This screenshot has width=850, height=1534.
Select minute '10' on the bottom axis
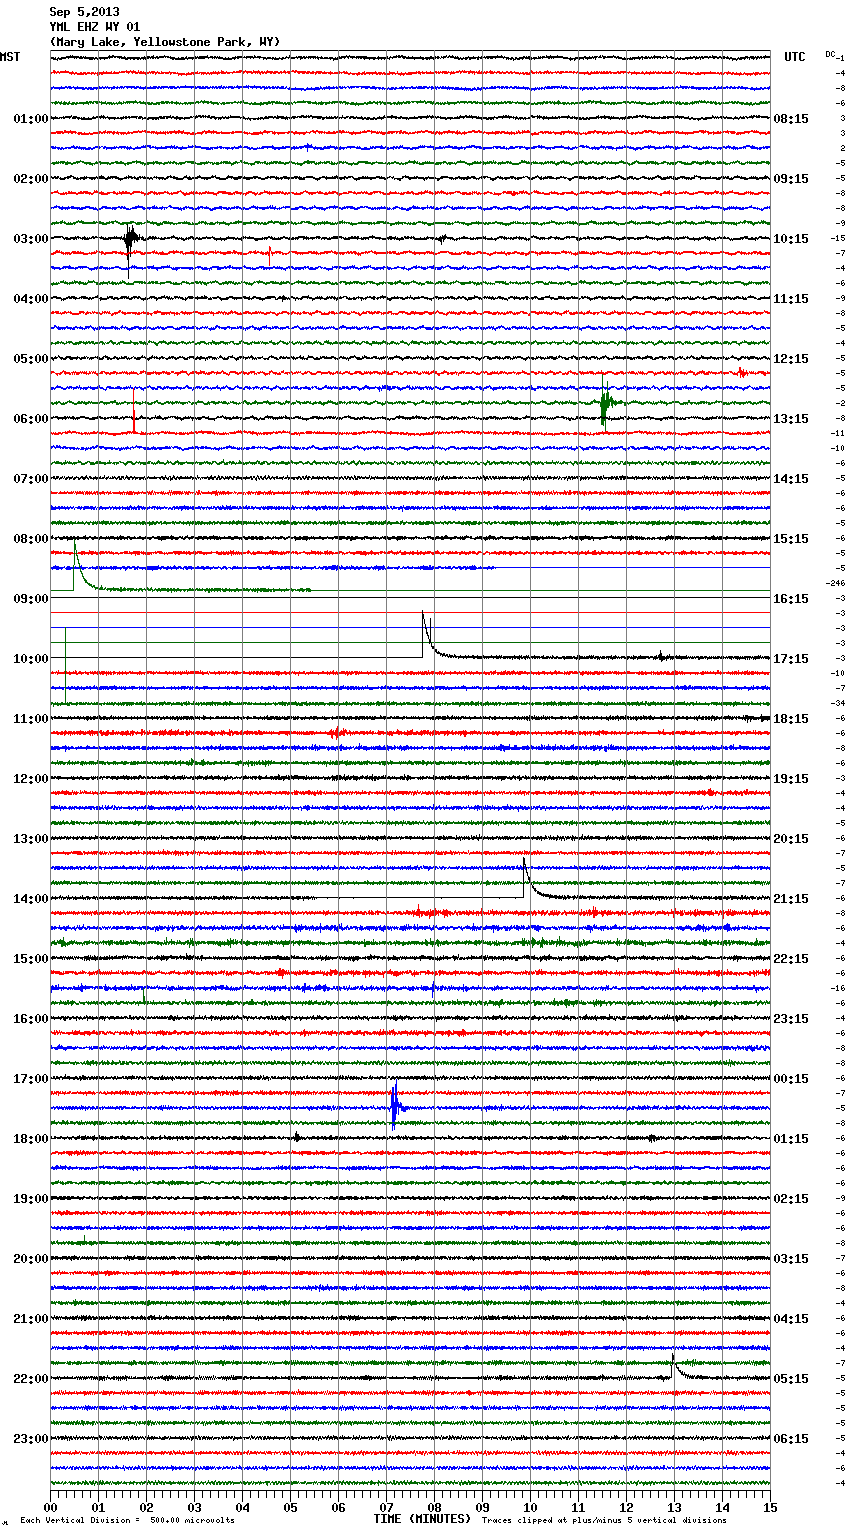[530, 1507]
